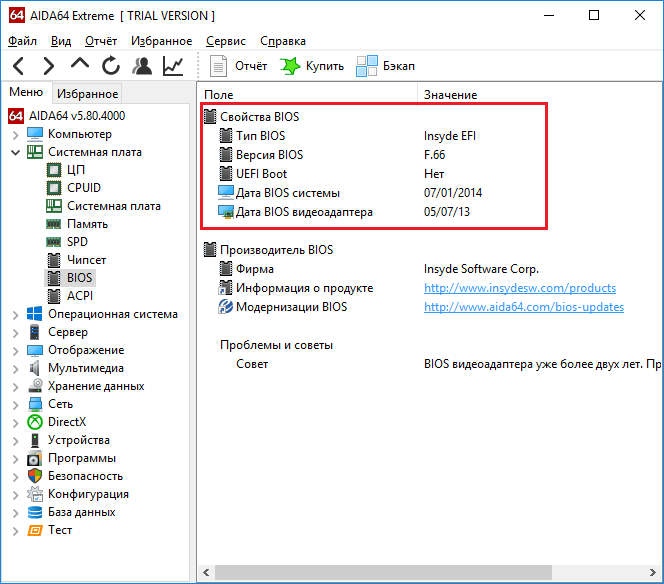The height and width of the screenshot is (584, 664).
Task: Expand the Тест tree node
Action: tap(16, 531)
